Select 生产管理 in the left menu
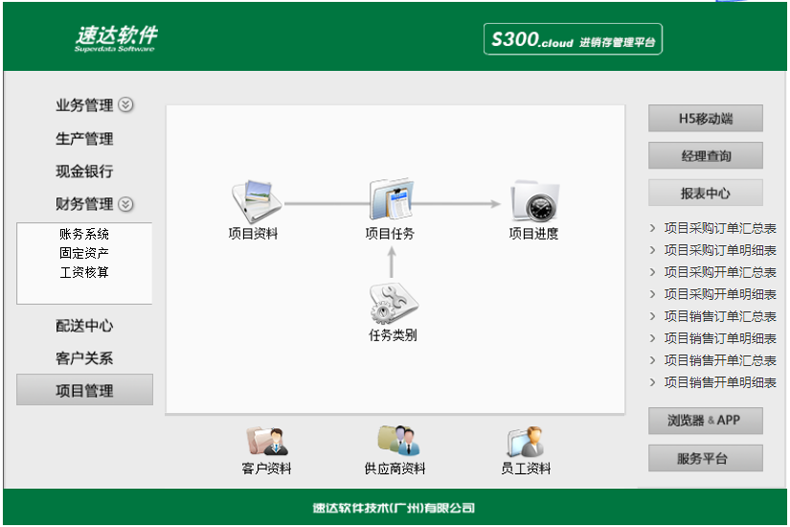This screenshot has height=527, width=790. (84, 139)
